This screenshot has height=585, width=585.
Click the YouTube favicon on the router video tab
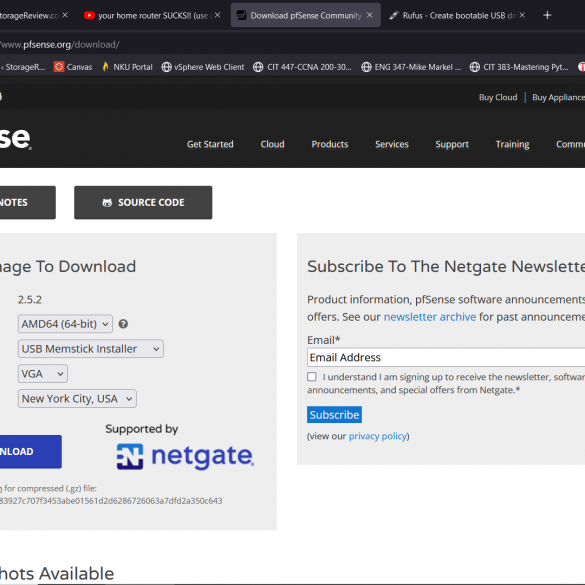click(x=89, y=15)
